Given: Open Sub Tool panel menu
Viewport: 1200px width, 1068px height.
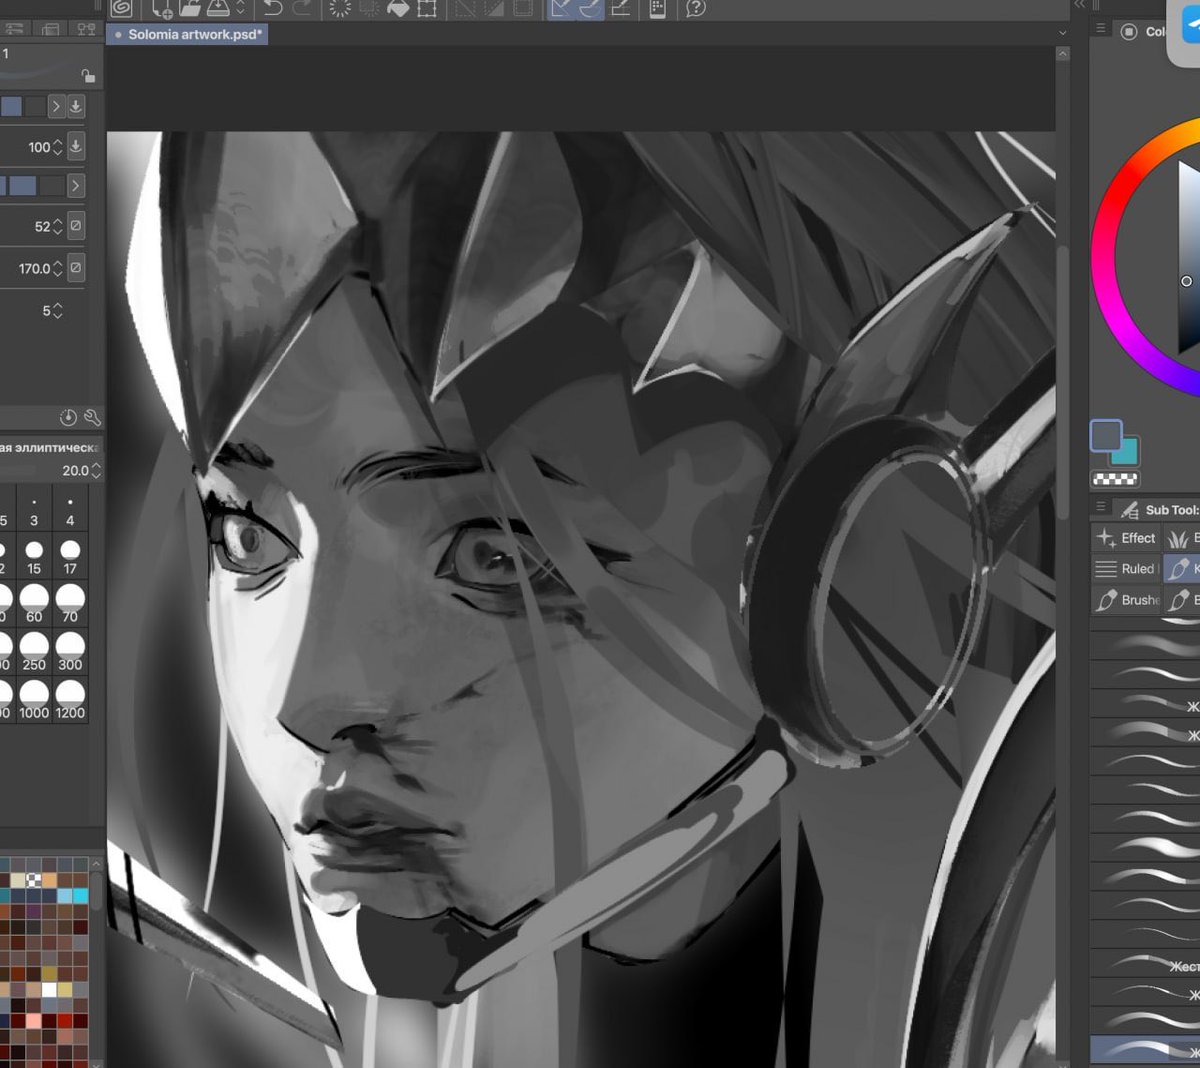Looking at the screenshot, I should click(x=1101, y=507).
